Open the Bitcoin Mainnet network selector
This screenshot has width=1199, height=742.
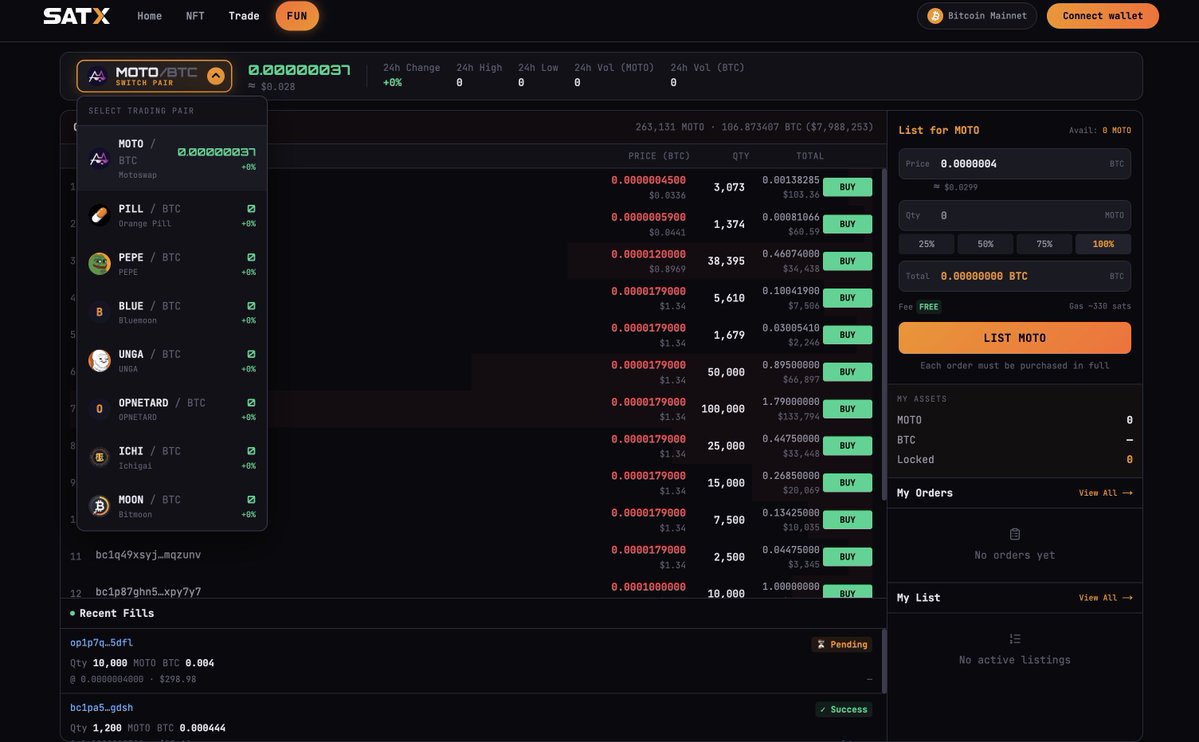pyautogui.click(x=976, y=16)
